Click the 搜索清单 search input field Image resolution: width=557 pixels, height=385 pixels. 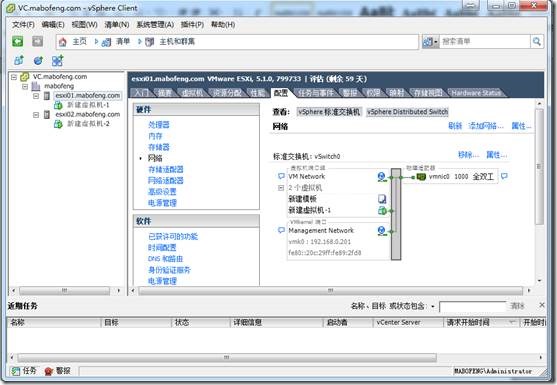coord(485,42)
